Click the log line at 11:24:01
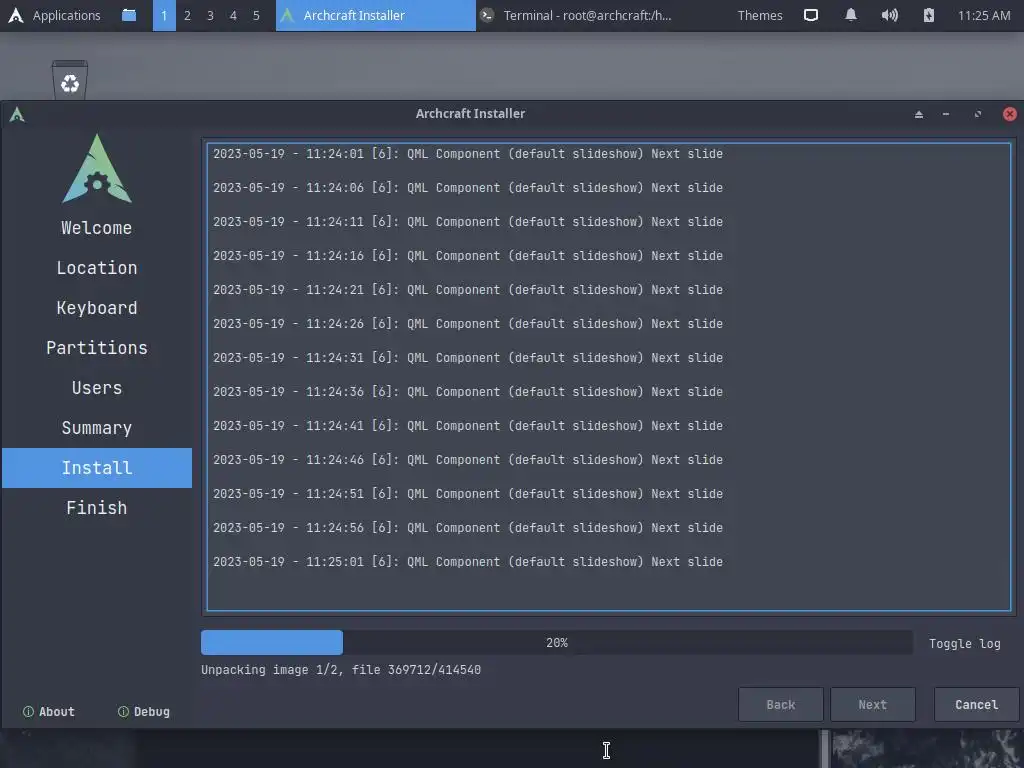 (x=468, y=154)
